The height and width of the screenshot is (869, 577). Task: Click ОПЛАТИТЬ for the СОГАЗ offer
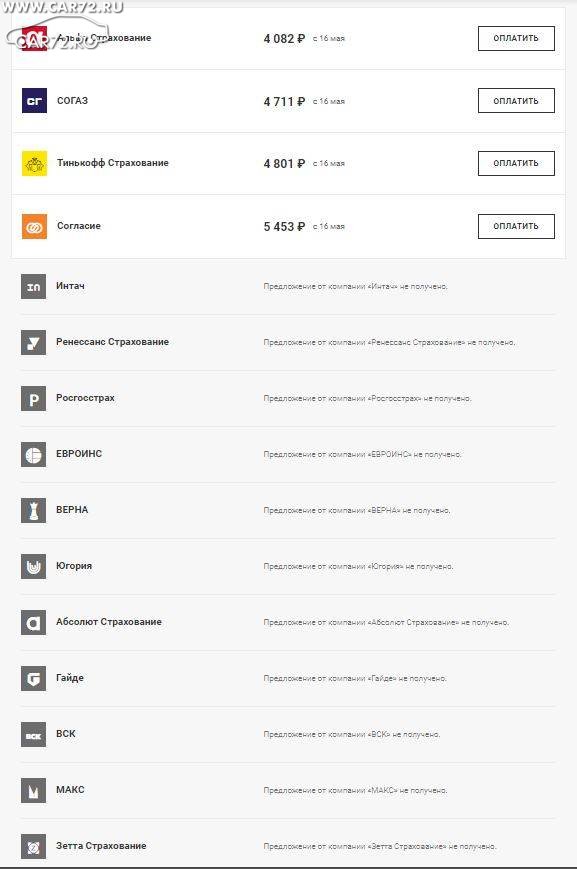click(x=516, y=101)
